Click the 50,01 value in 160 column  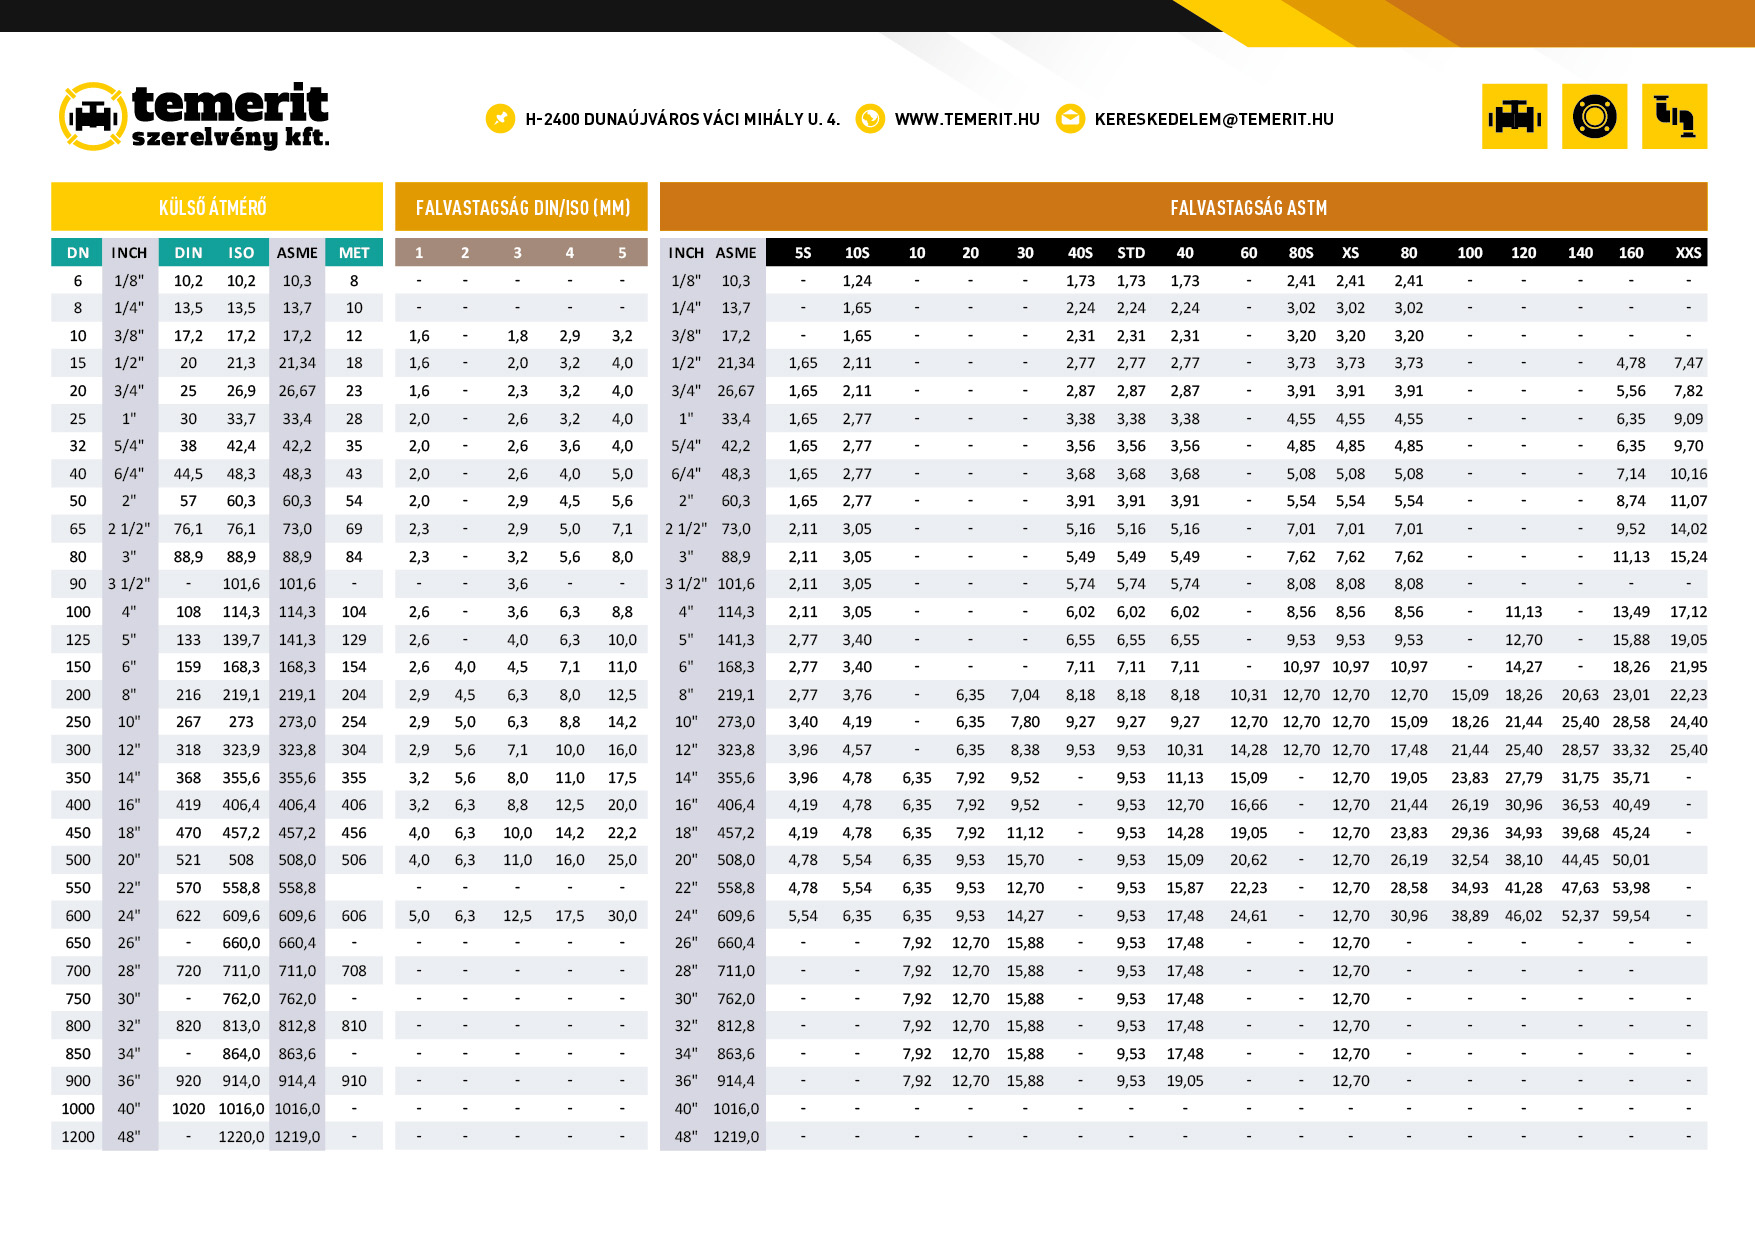tap(1631, 860)
